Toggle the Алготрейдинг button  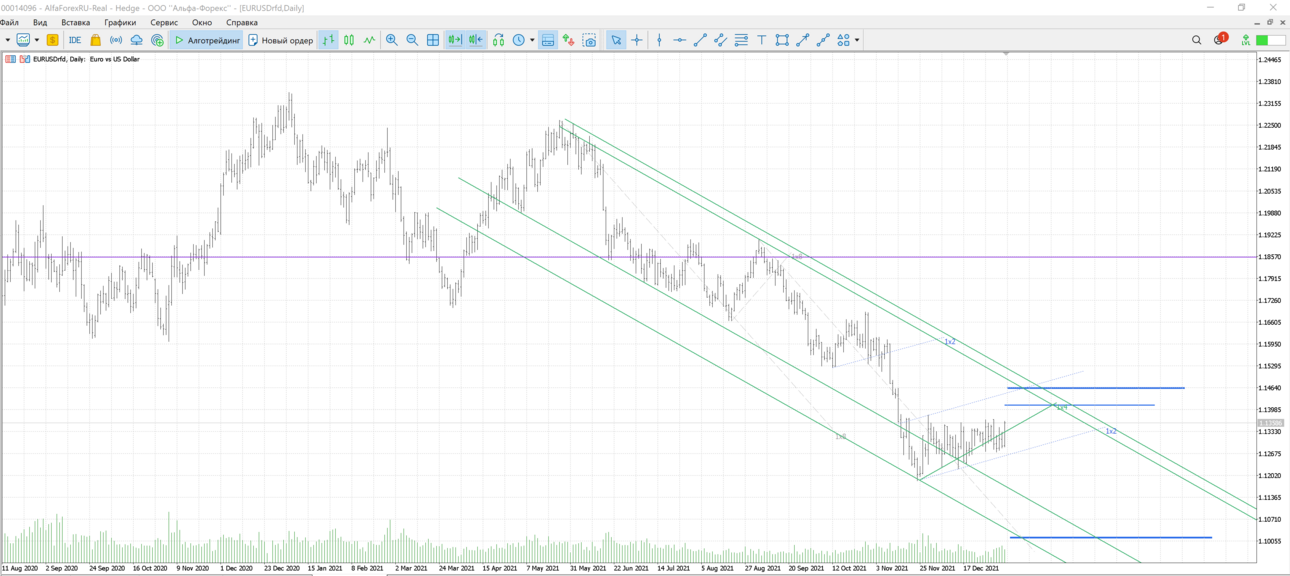(207, 40)
